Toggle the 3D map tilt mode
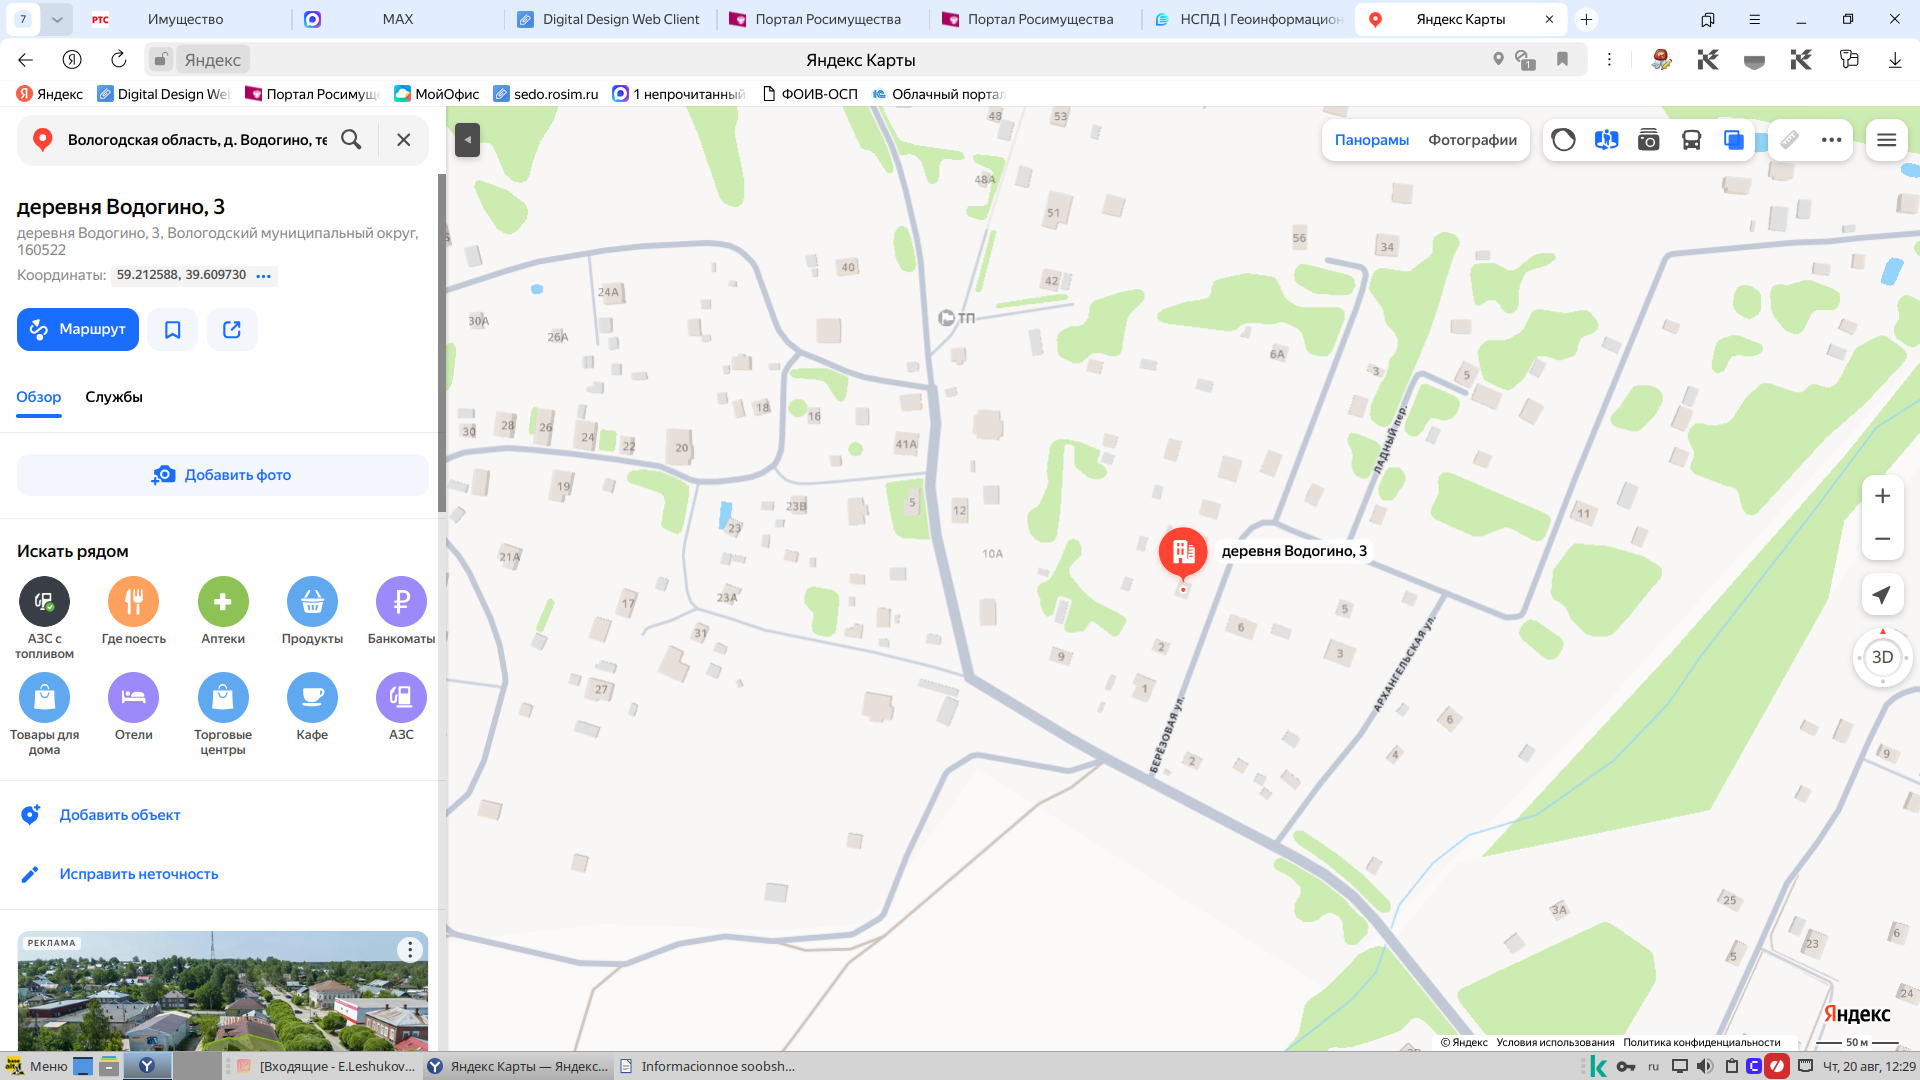This screenshot has width=1920, height=1080. 1882,657
